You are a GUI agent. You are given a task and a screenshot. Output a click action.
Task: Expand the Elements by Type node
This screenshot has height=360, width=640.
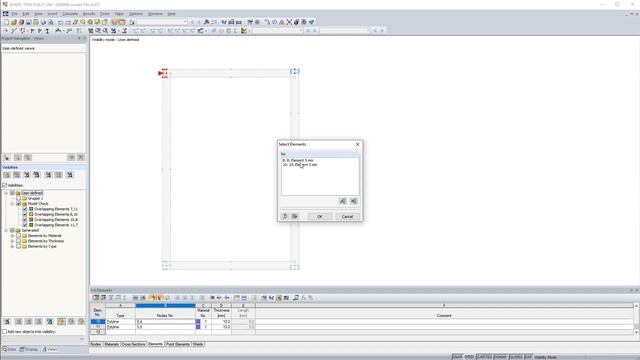click(12, 246)
